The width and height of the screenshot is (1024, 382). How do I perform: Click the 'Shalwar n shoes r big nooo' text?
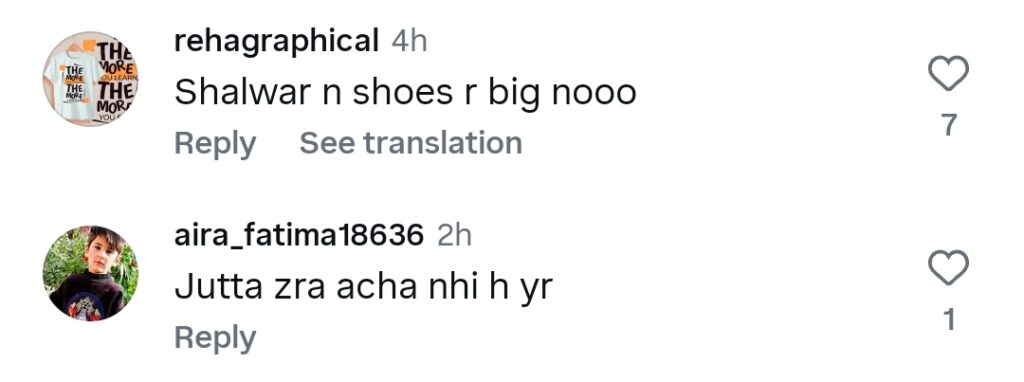[405, 93]
